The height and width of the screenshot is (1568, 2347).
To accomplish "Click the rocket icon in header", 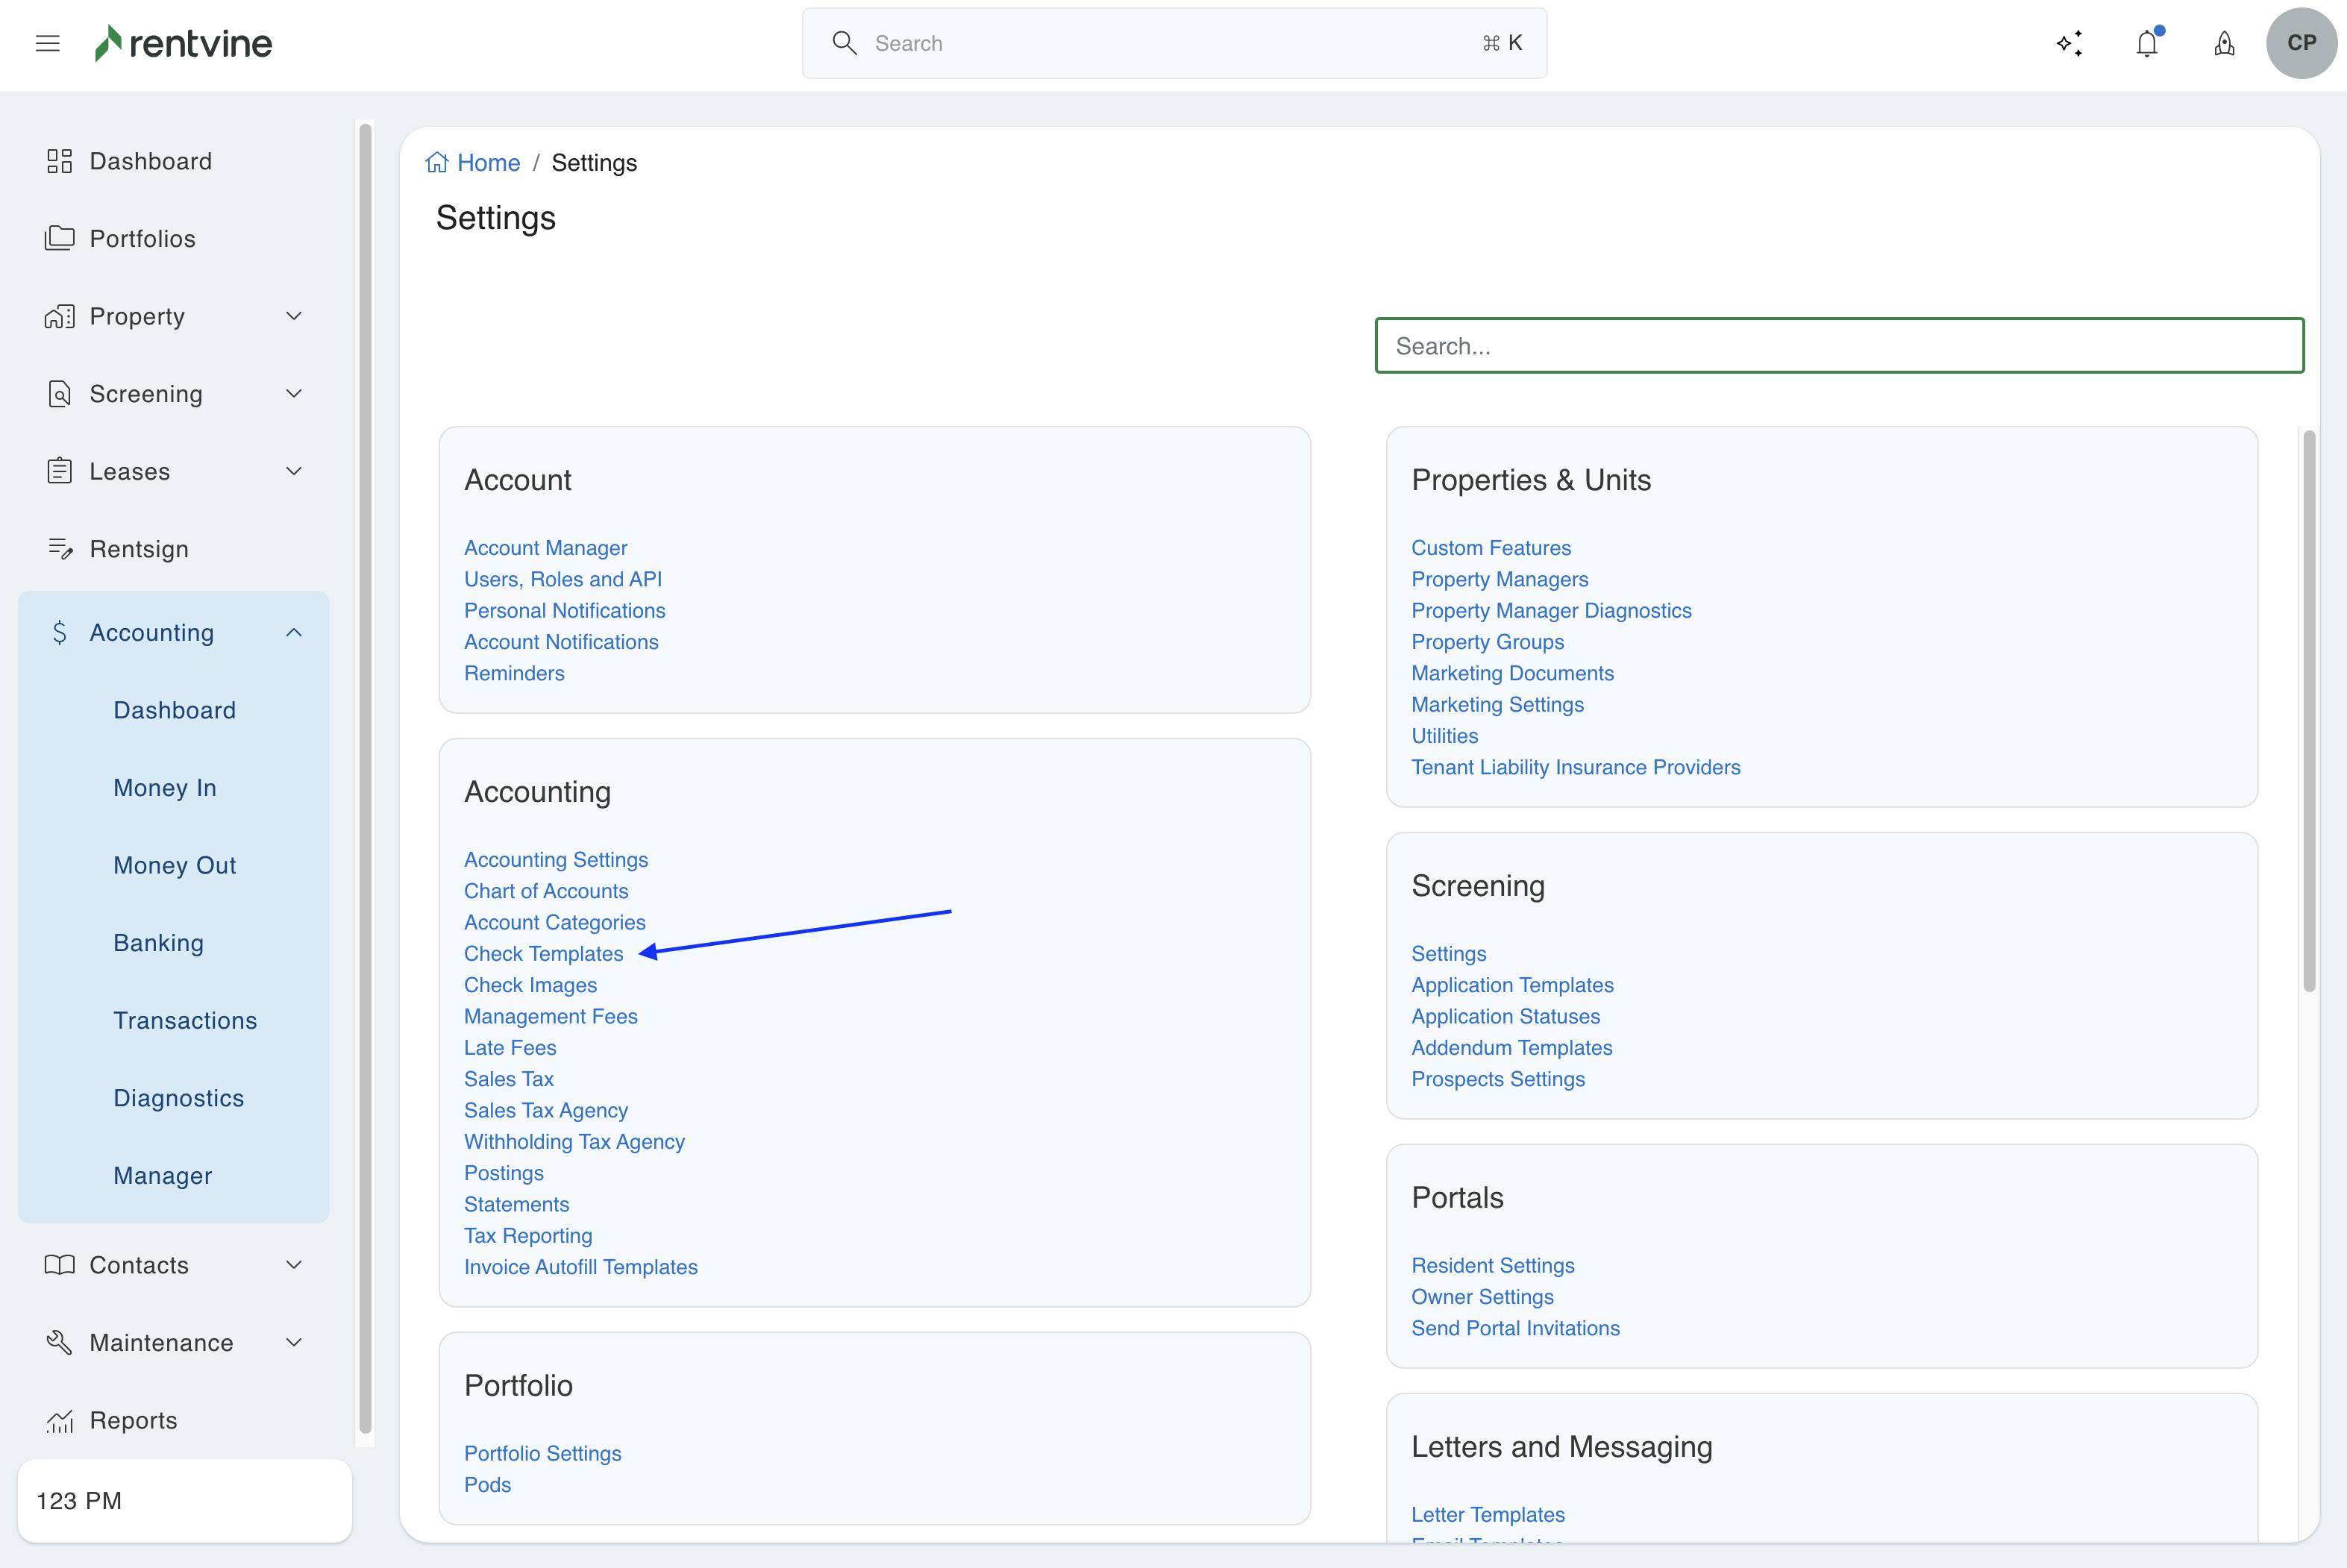I will tap(2224, 44).
